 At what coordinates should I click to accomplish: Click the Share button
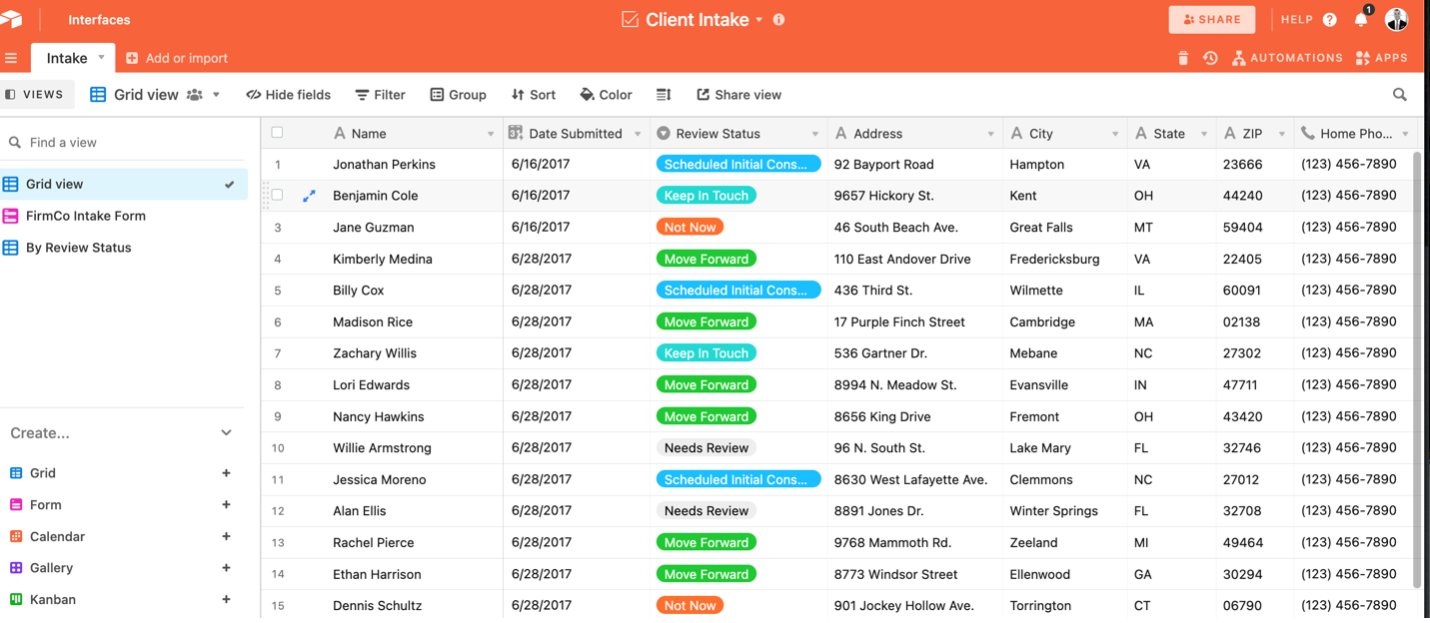1211,19
